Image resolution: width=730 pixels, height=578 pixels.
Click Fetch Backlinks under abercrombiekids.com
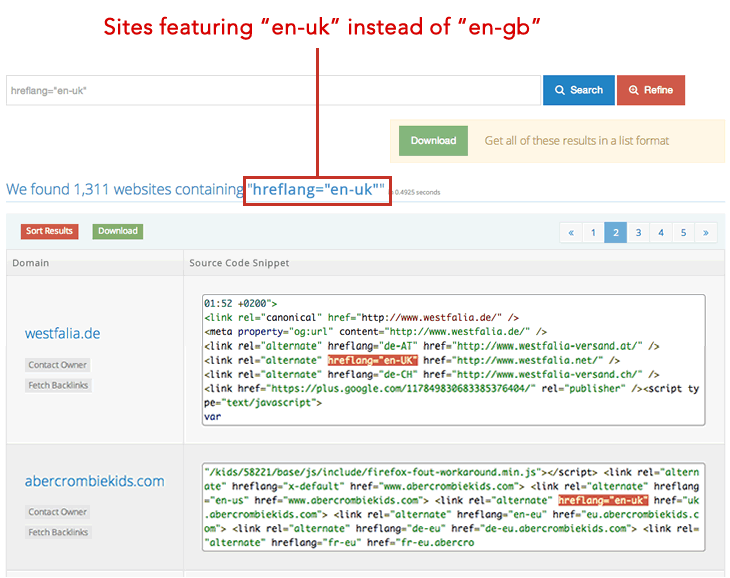[58, 532]
